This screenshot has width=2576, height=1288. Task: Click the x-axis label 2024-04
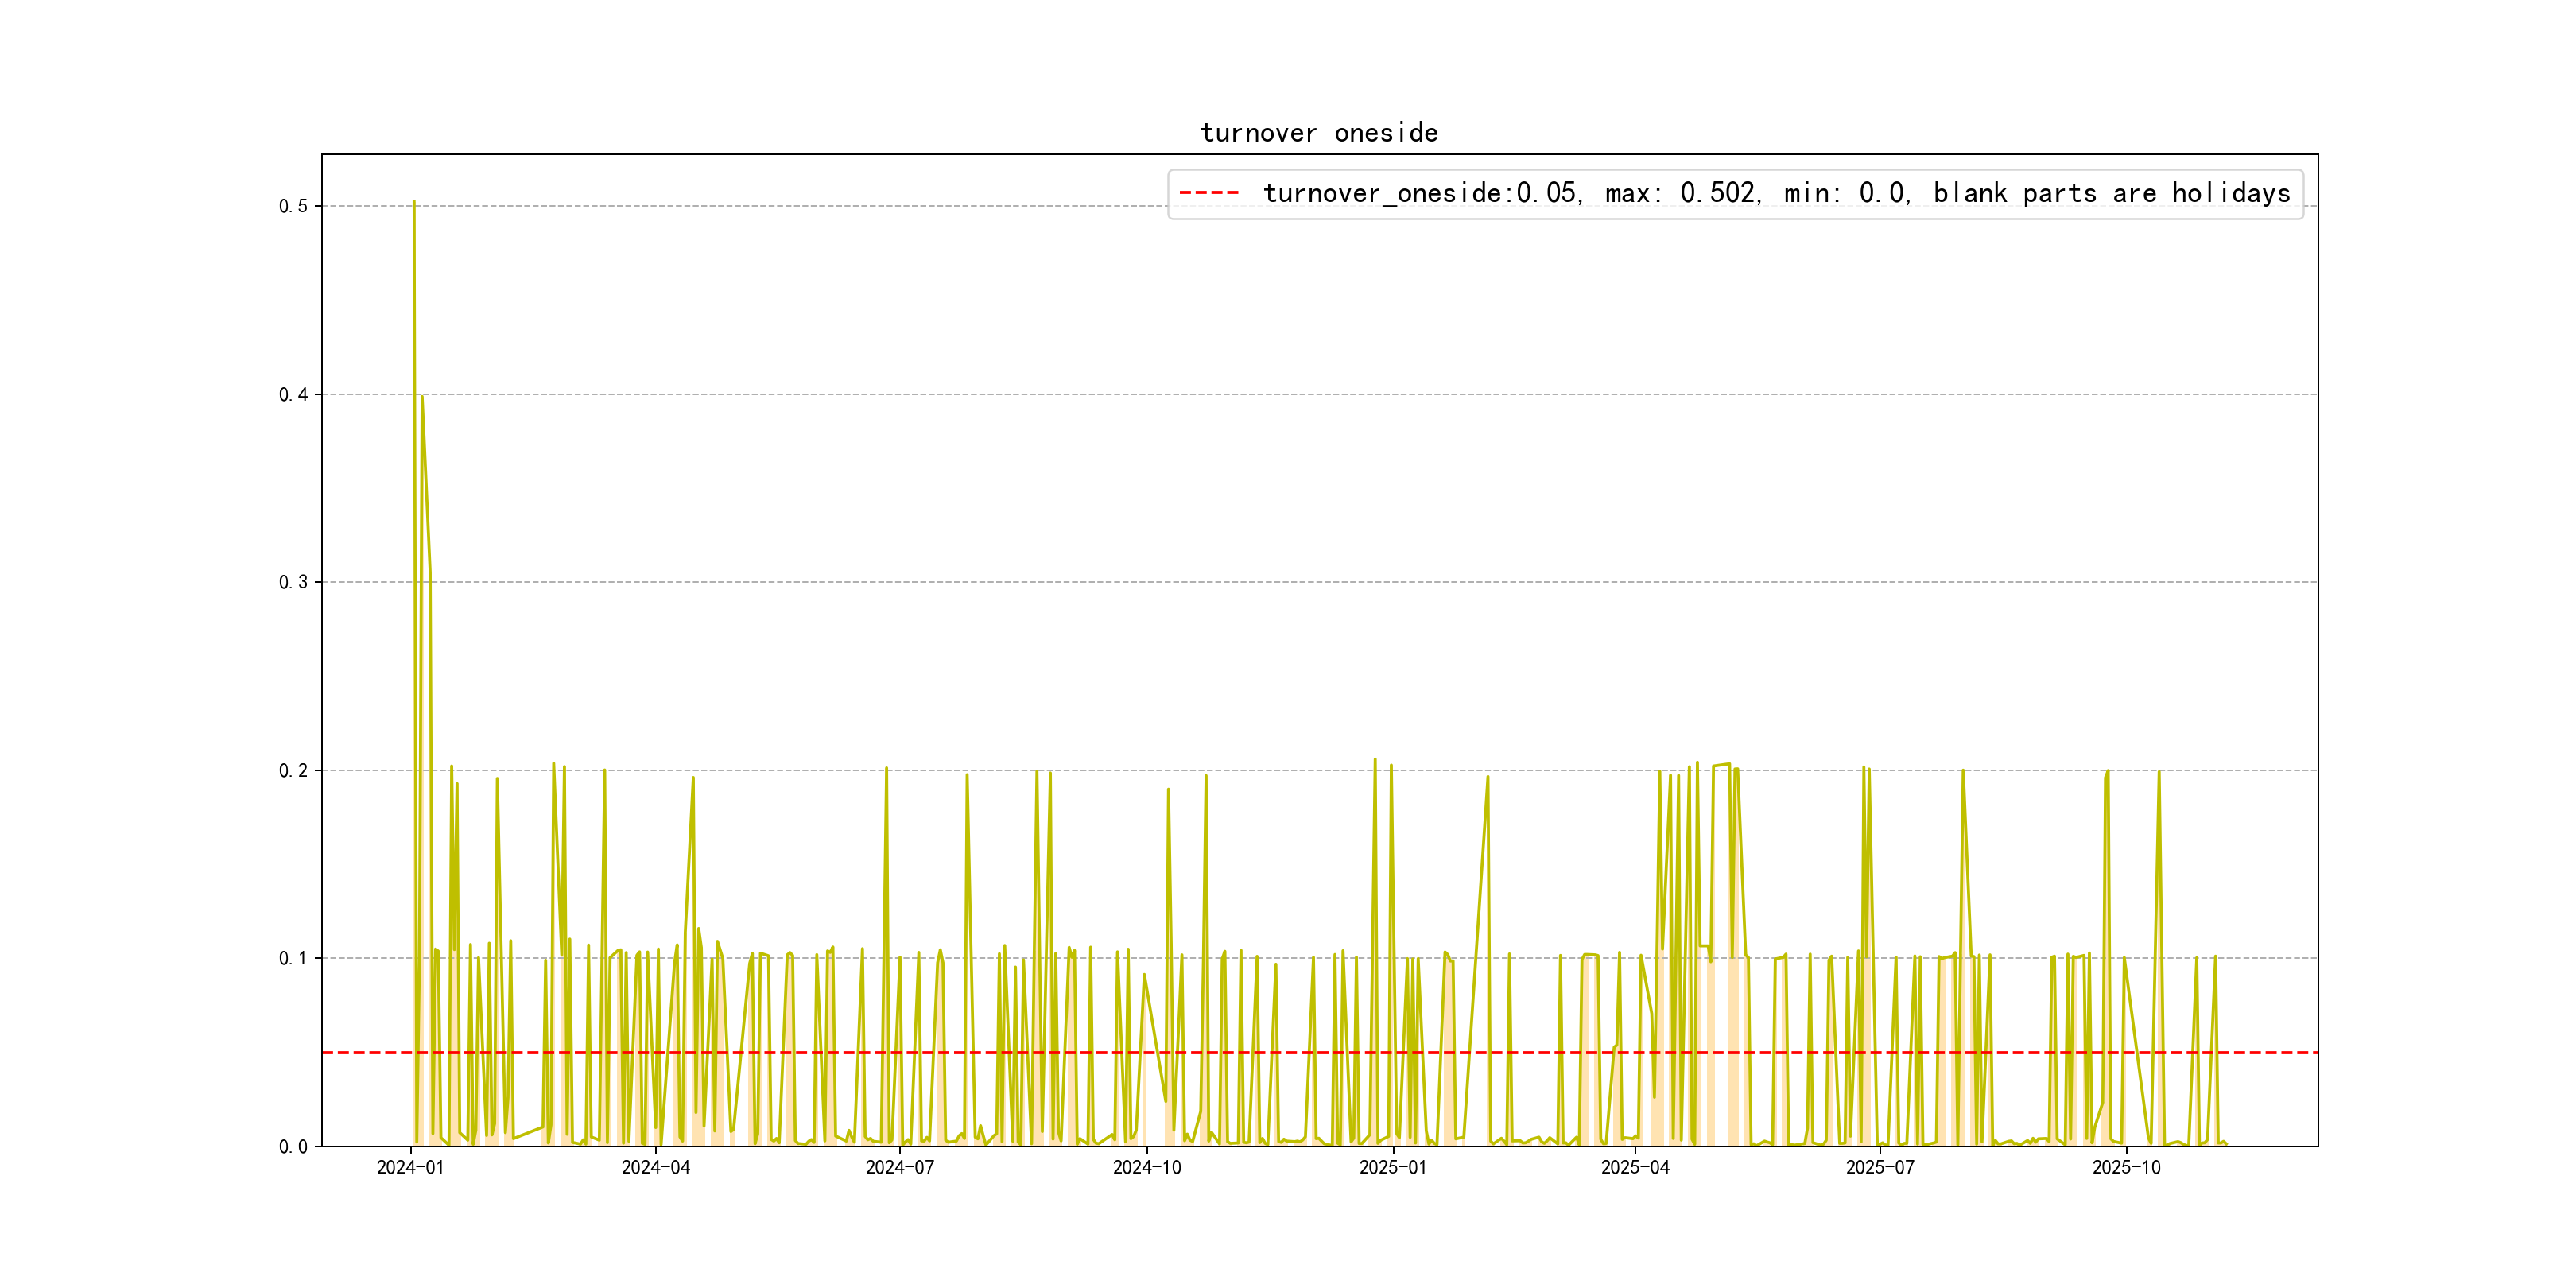655,1168
